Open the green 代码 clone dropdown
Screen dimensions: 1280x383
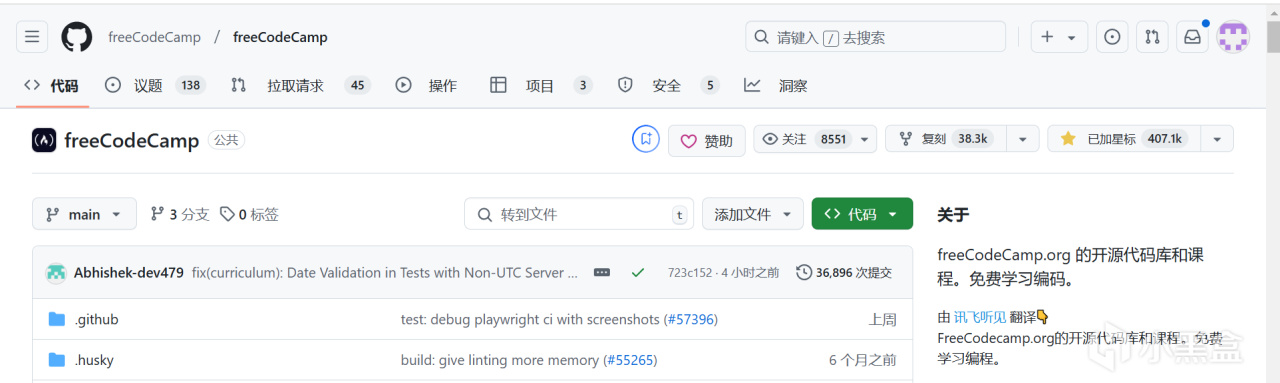[x=862, y=214]
